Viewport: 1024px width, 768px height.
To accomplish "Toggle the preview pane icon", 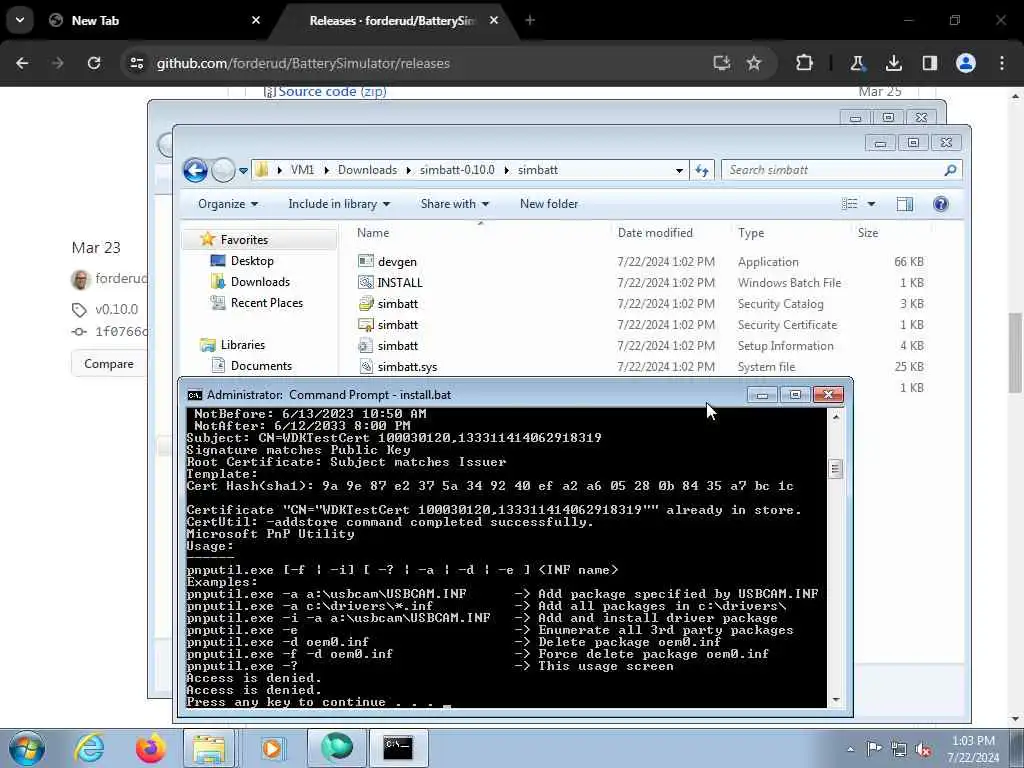I will (x=904, y=204).
